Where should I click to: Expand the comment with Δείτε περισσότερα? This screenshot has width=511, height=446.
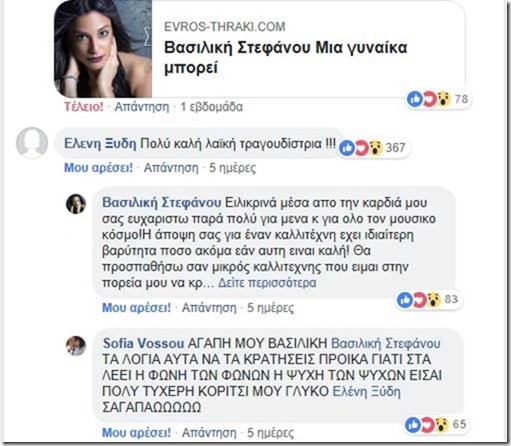point(267,283)
